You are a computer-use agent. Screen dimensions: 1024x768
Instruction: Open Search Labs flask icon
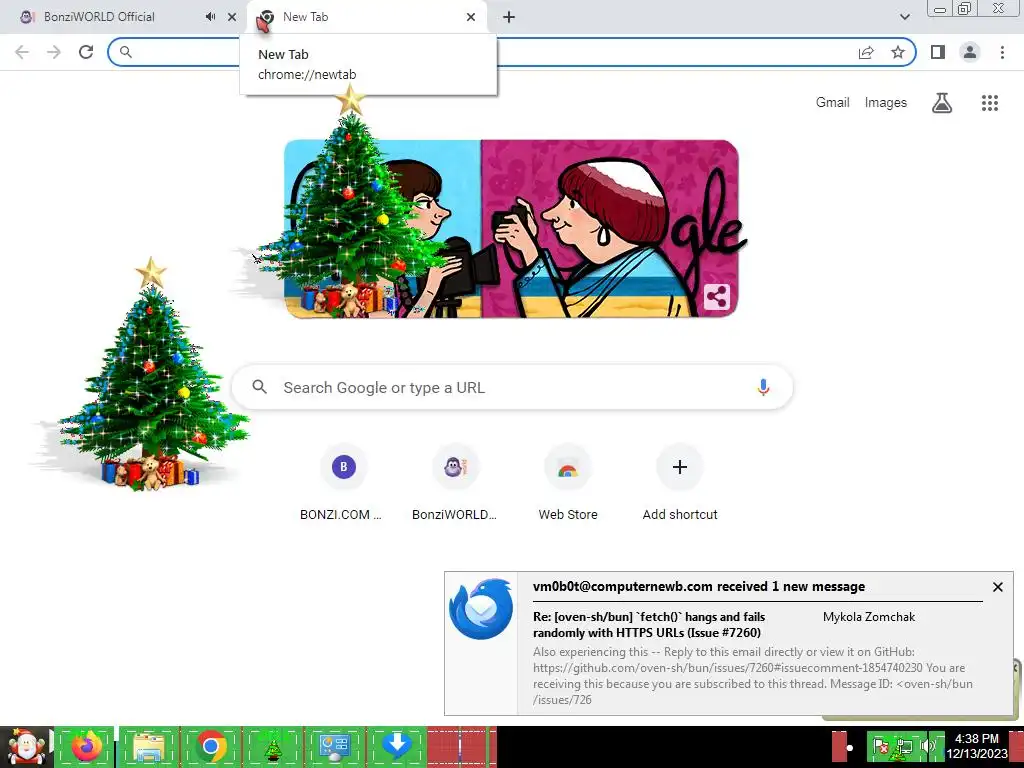[x=942, y=103]
